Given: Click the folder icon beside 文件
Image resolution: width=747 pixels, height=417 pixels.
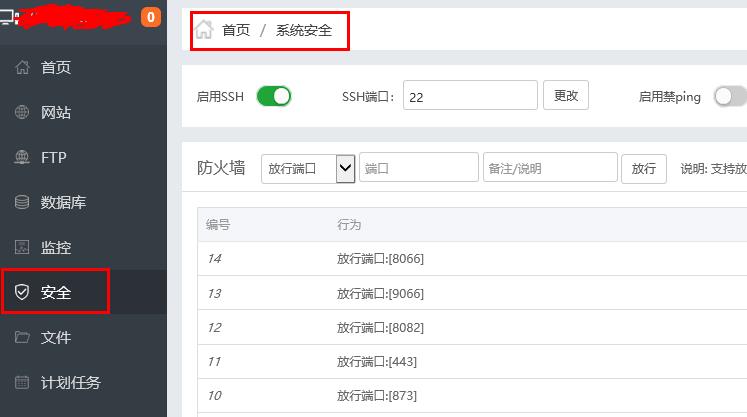Looking at the screenshot, I should point(22,337).
